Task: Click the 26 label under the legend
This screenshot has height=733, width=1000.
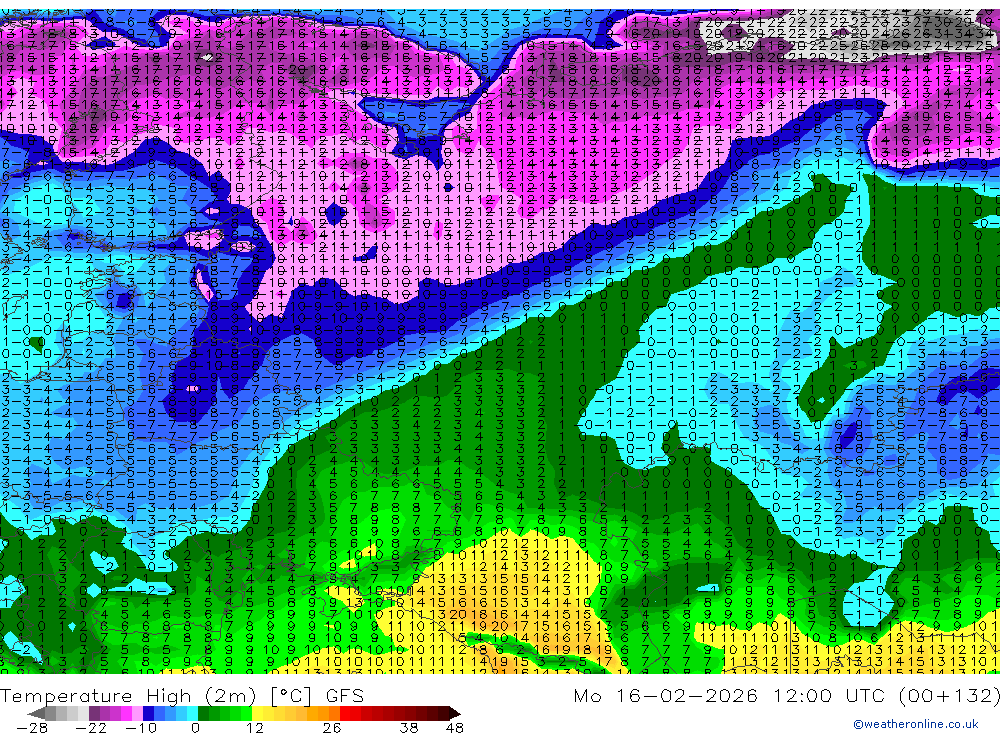Action: pyautogui.click(x=332, y=727)
